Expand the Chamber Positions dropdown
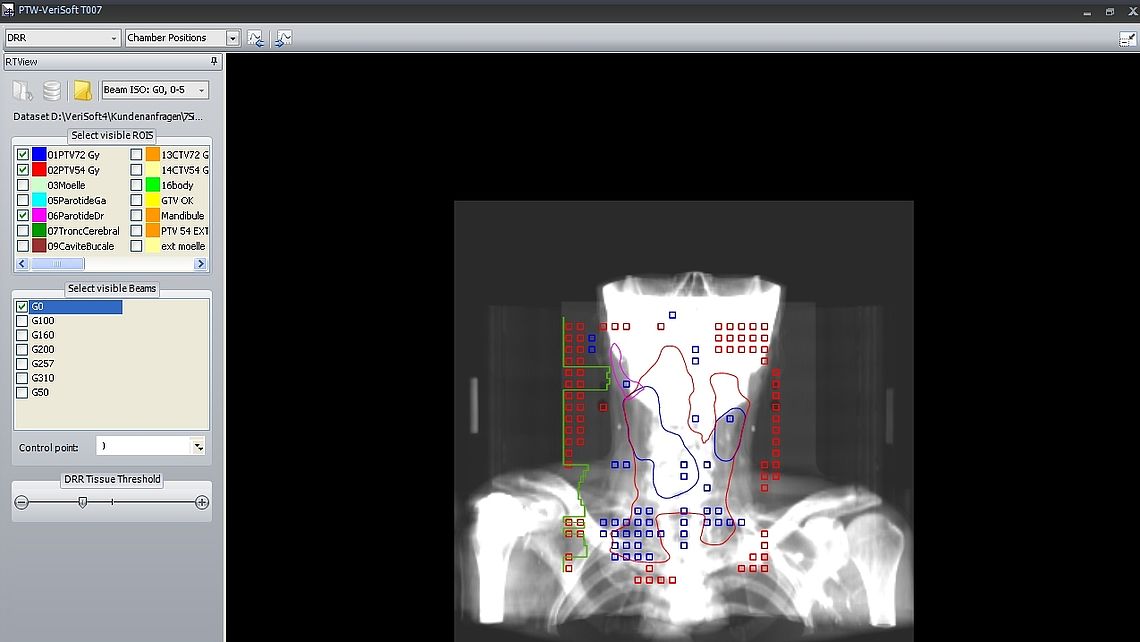 coord(232,37)
